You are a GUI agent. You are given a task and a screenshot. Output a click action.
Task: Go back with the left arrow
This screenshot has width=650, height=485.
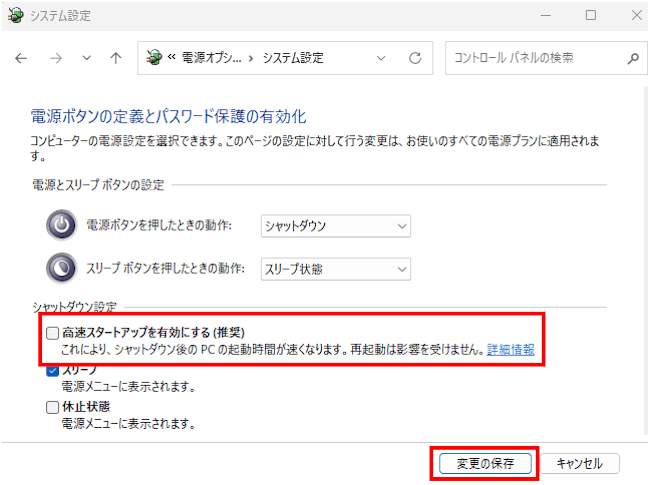(21, 58)
